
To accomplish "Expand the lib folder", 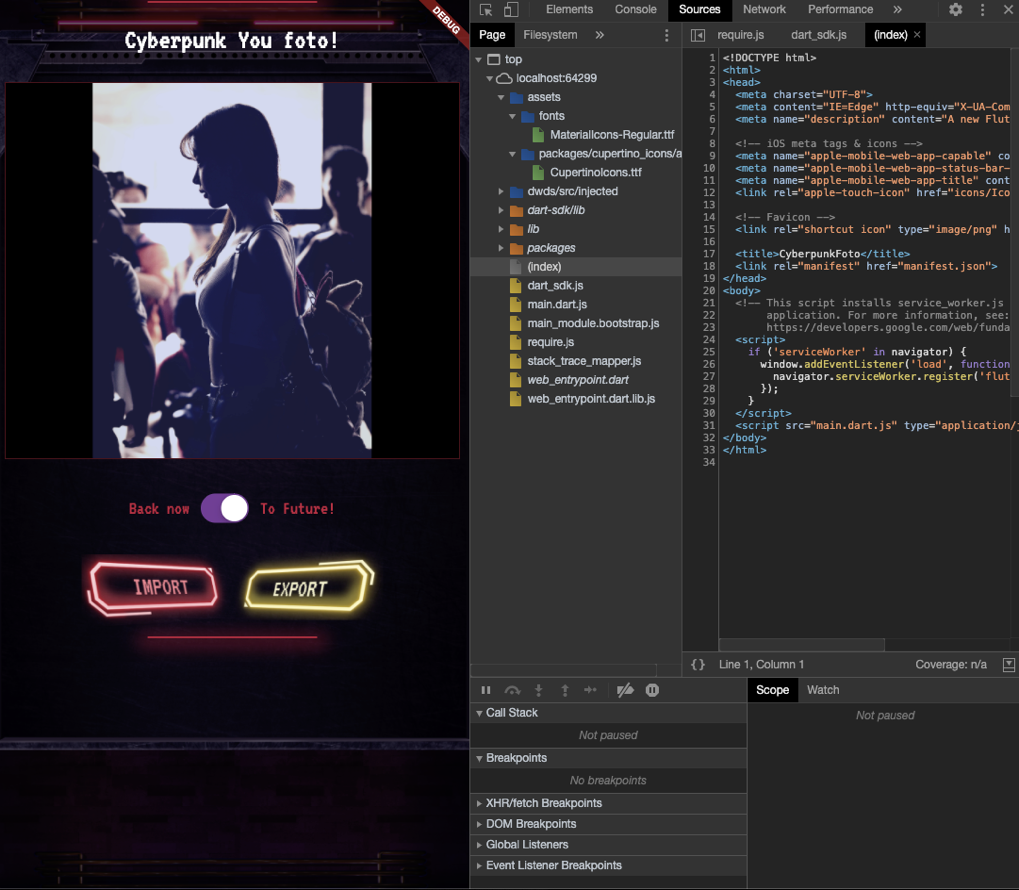I will [x=533, y=229].
